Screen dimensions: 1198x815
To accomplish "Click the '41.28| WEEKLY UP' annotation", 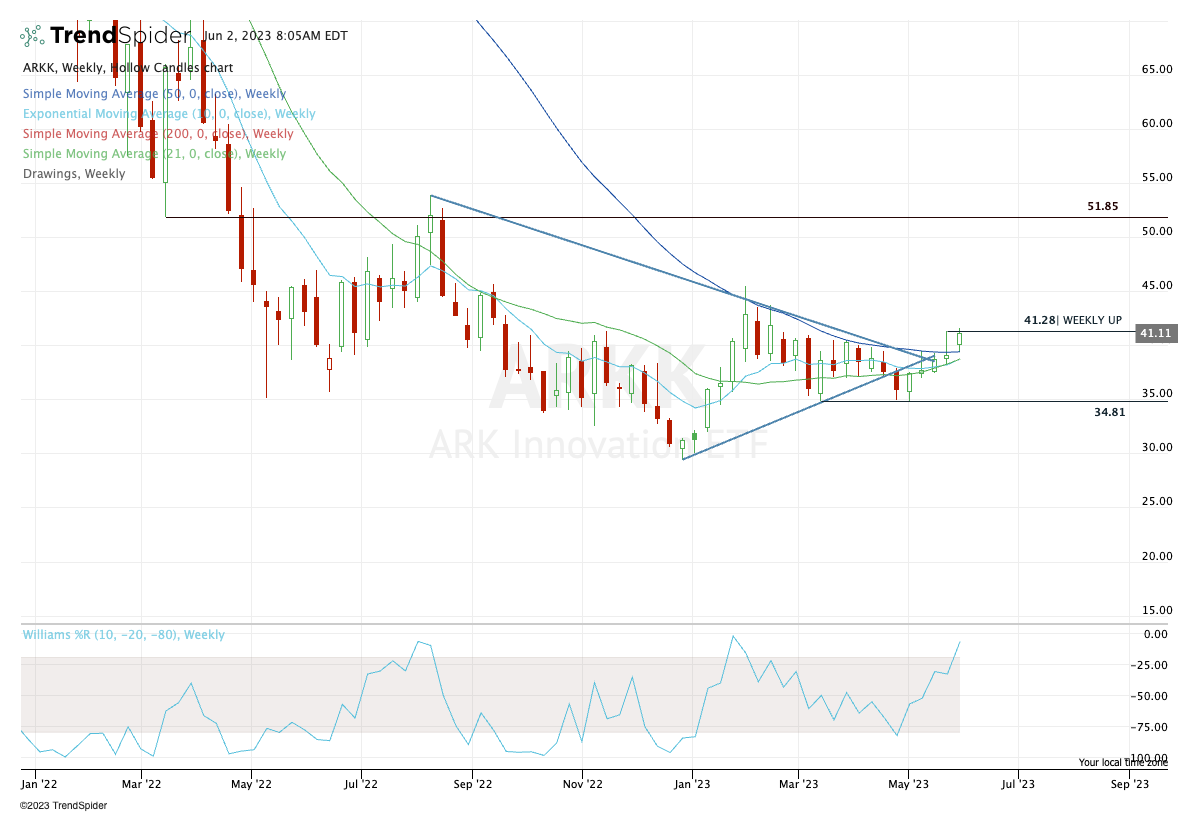I will (1073, 320).
